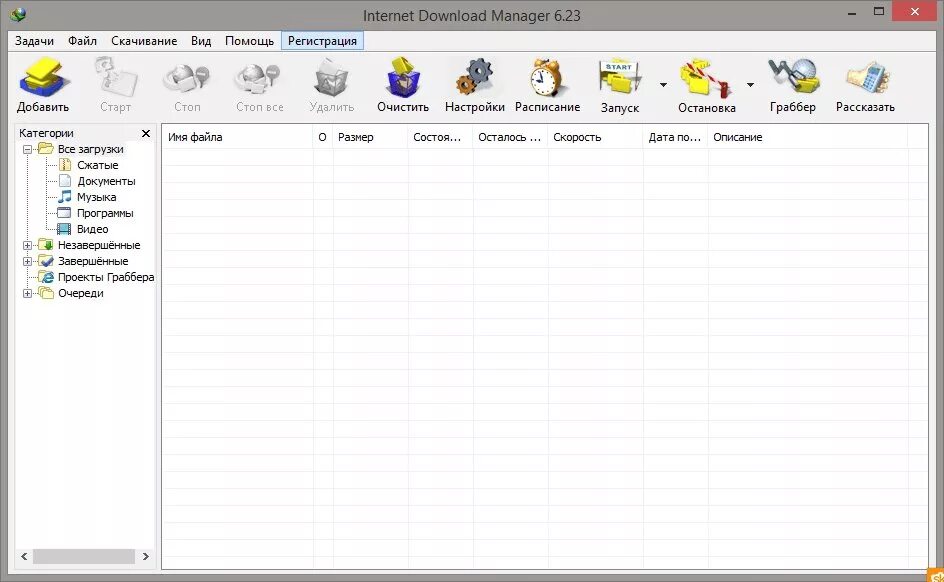Click the categories horizontal scrollbar thumb

[x=84, y=557]
